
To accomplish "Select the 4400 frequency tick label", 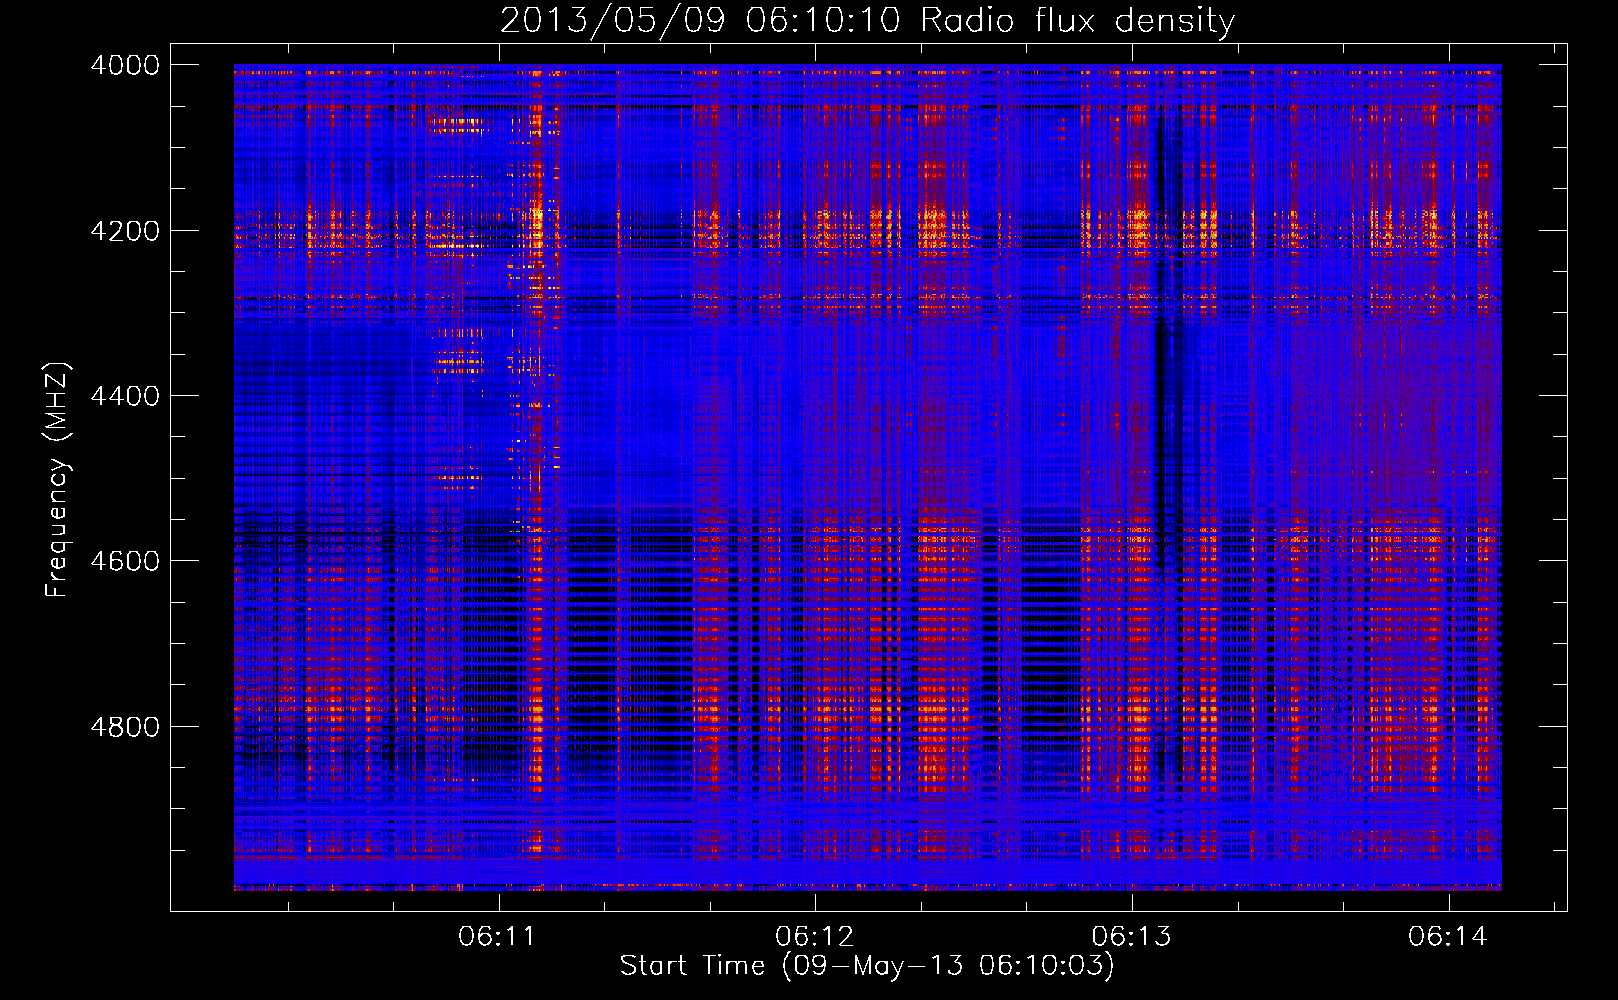I will point(124,396).
